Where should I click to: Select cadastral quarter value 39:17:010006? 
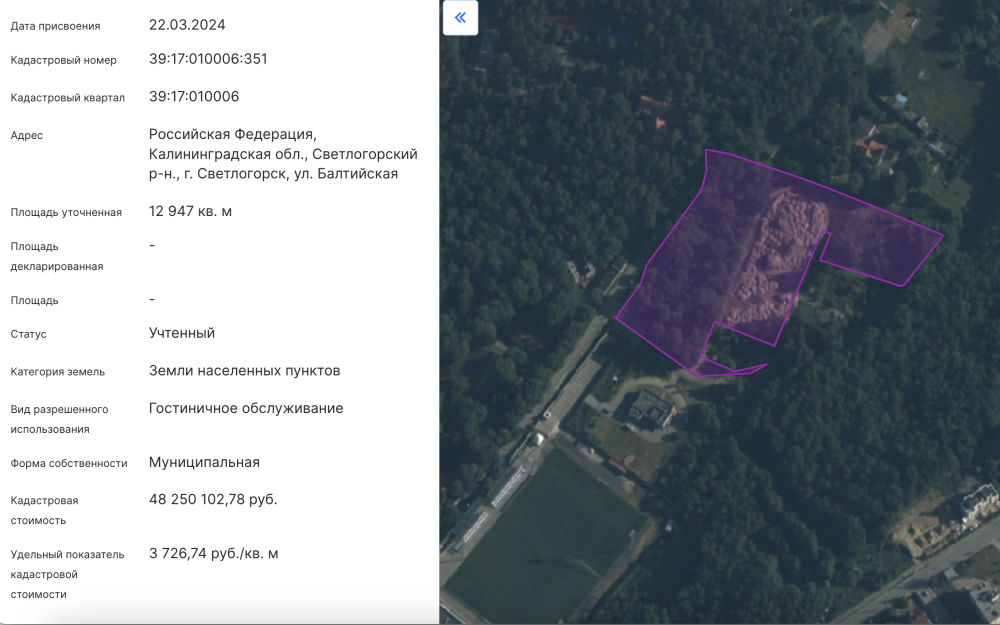coord(194,97)
